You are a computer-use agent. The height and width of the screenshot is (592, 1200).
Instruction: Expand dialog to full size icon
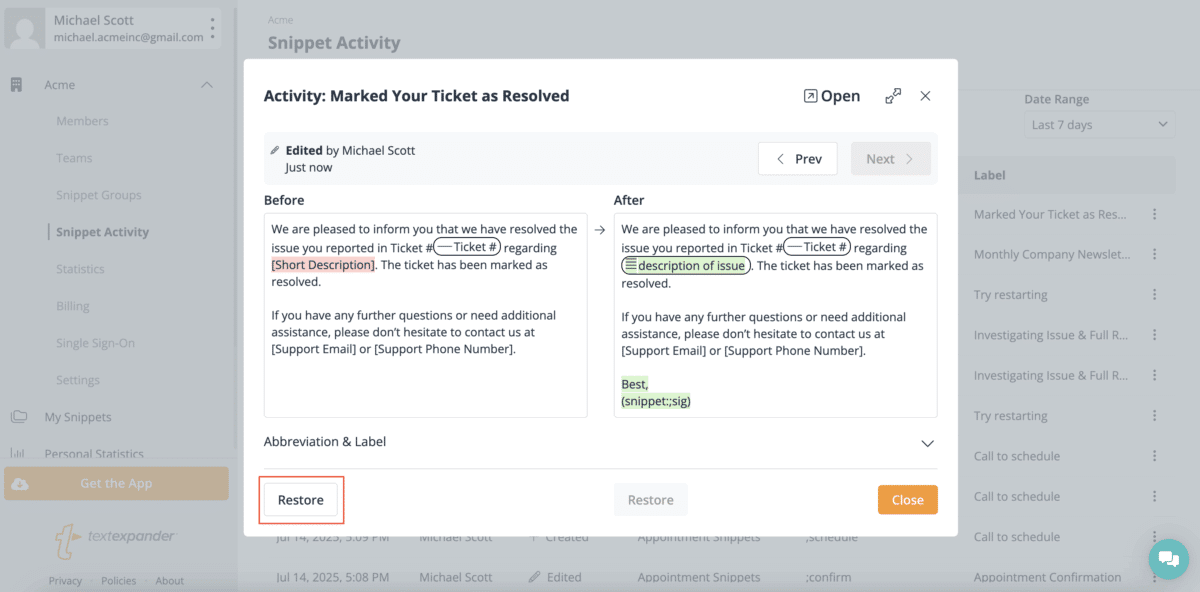click(x=893, y=96)
